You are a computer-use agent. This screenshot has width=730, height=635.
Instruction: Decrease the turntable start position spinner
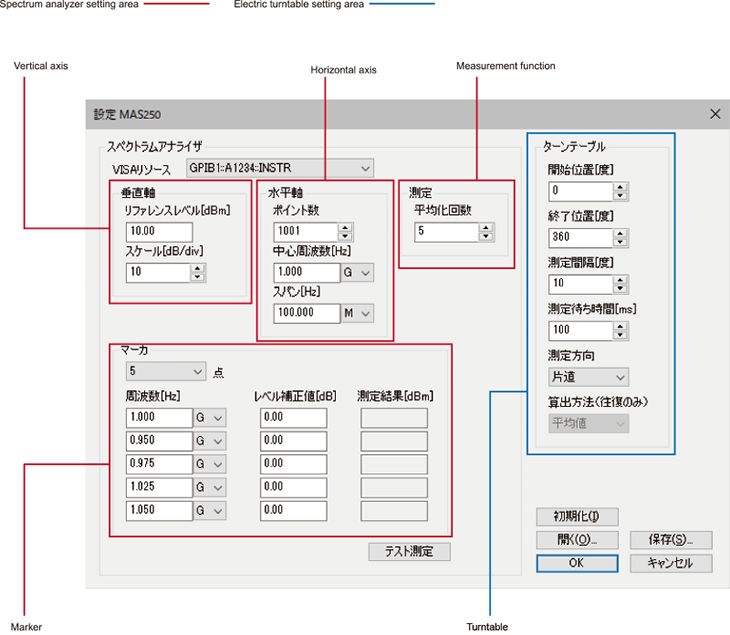point(620,196)
